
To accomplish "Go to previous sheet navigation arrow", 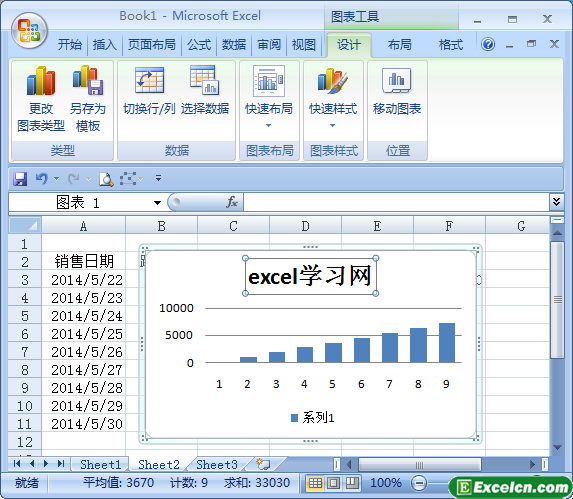I will 32,464.
